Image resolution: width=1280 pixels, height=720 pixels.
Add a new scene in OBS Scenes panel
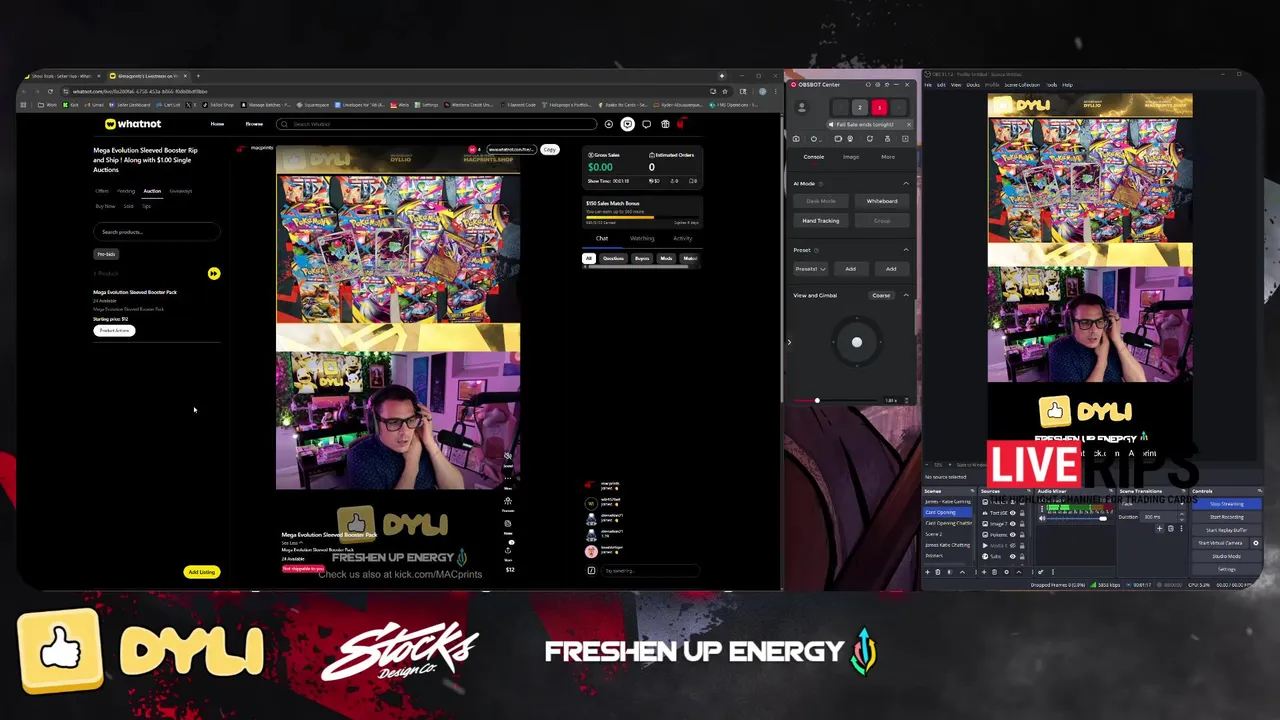[x=927, y=572]
